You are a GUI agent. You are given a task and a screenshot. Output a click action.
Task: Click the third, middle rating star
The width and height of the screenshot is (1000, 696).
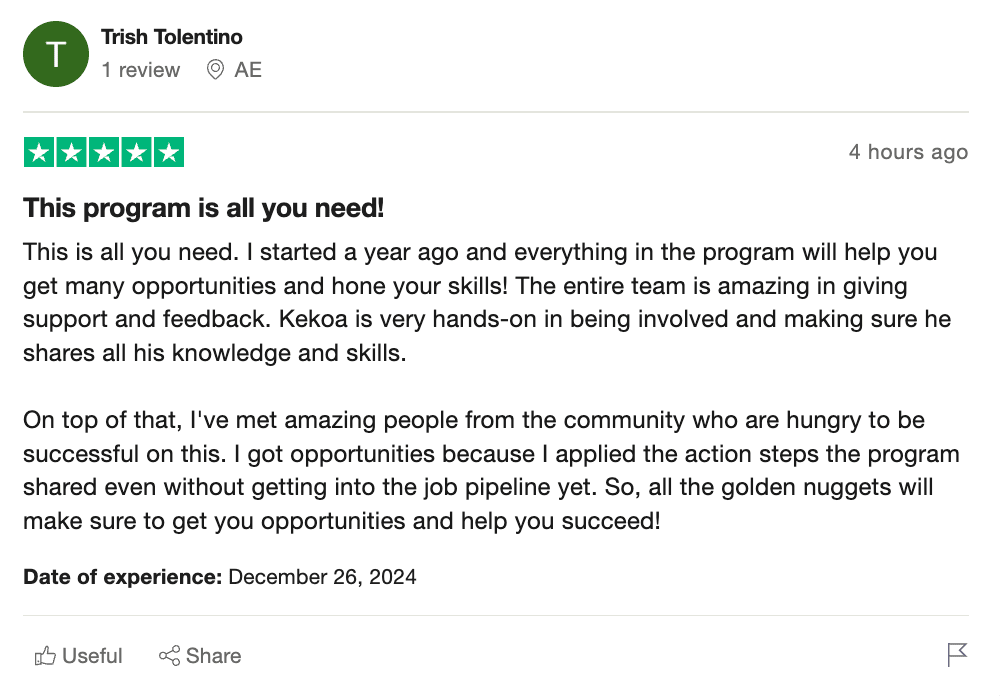tap(104, 152)
